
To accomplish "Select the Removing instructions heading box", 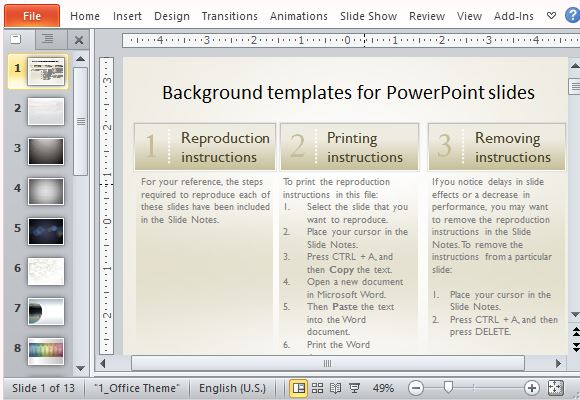I will (497, 147).
